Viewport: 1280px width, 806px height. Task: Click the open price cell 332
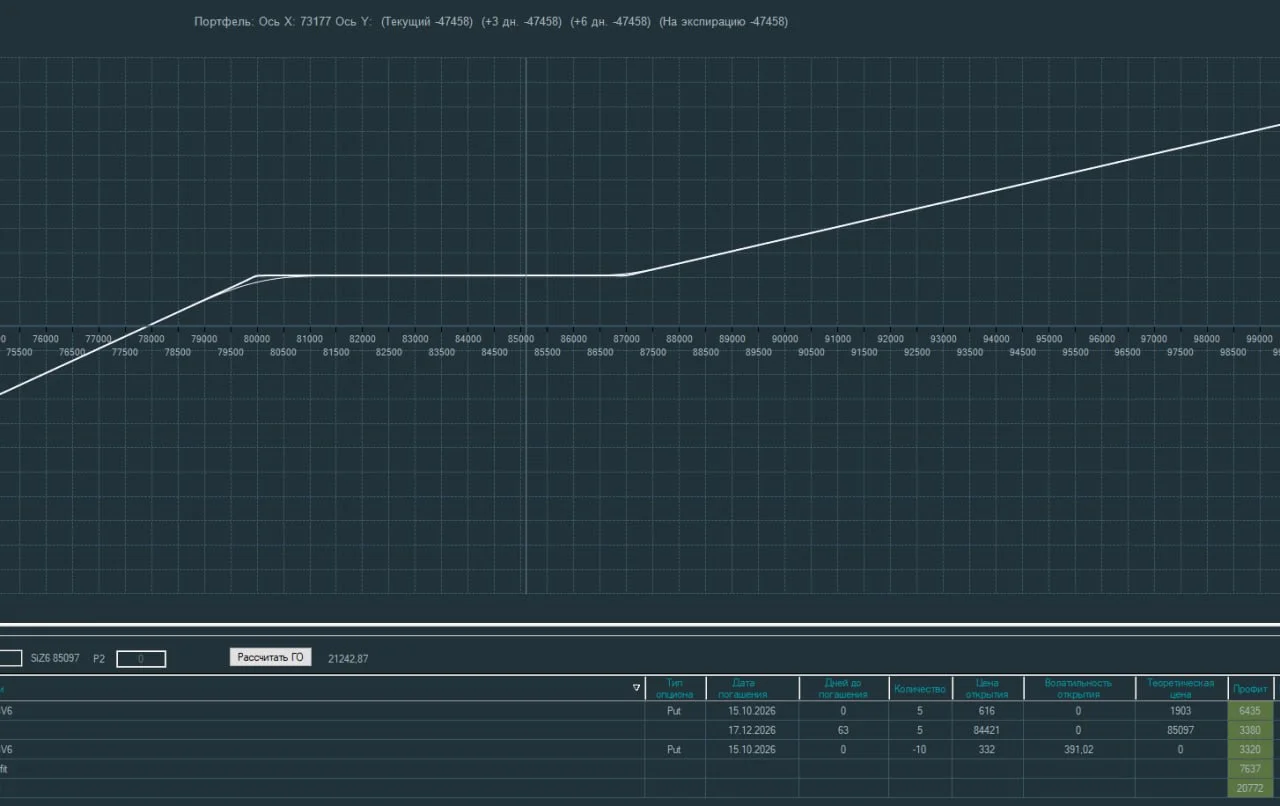[x=987, y=749]
